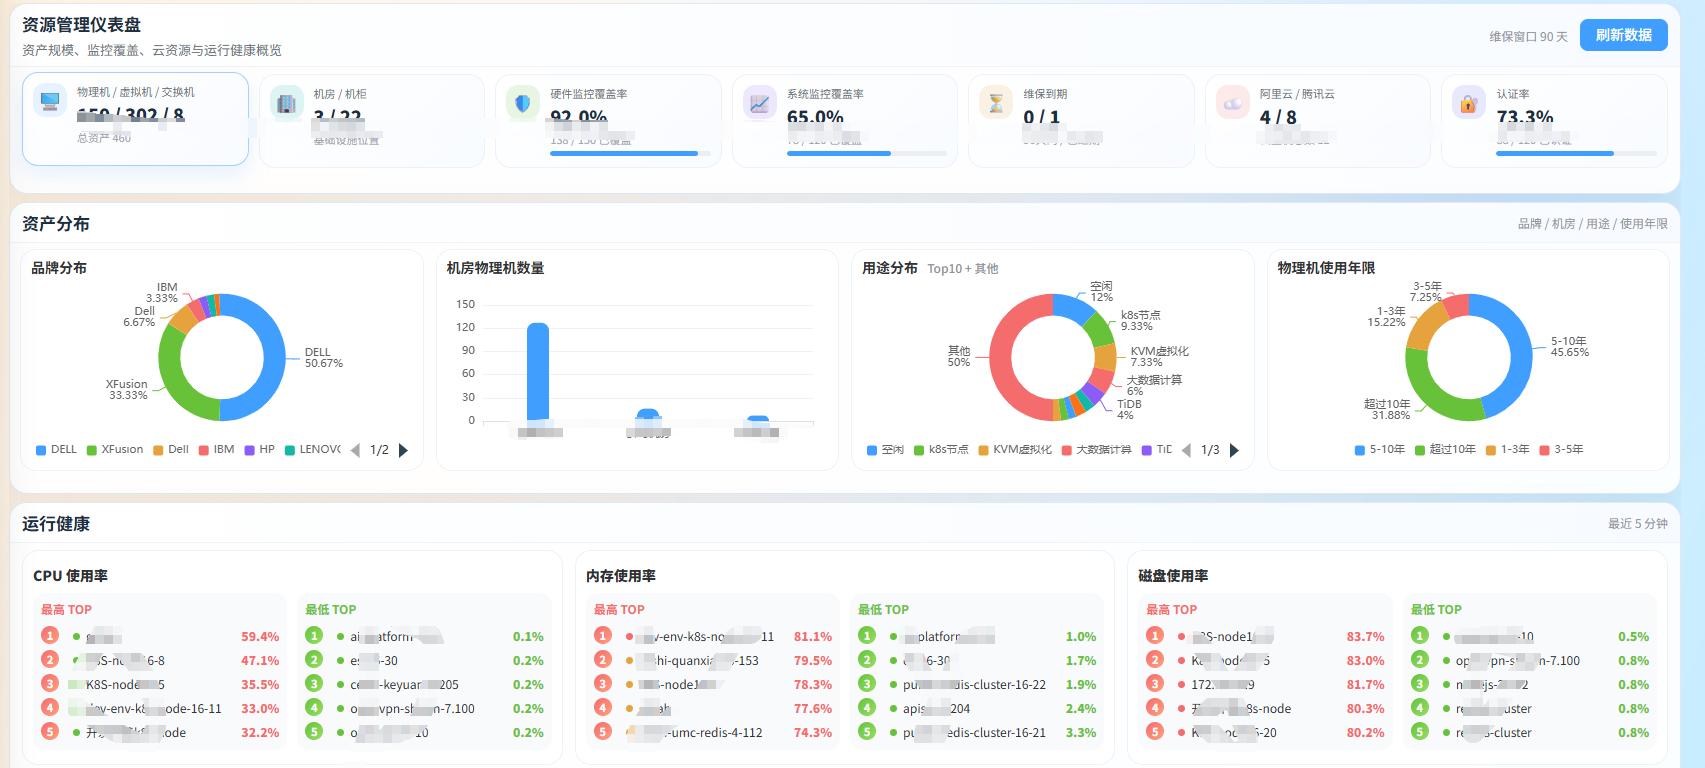This screenshot has height=768, width=1705.
Task: Go to next page of 用途分布 legend
Action: [x=1234, y=450]
